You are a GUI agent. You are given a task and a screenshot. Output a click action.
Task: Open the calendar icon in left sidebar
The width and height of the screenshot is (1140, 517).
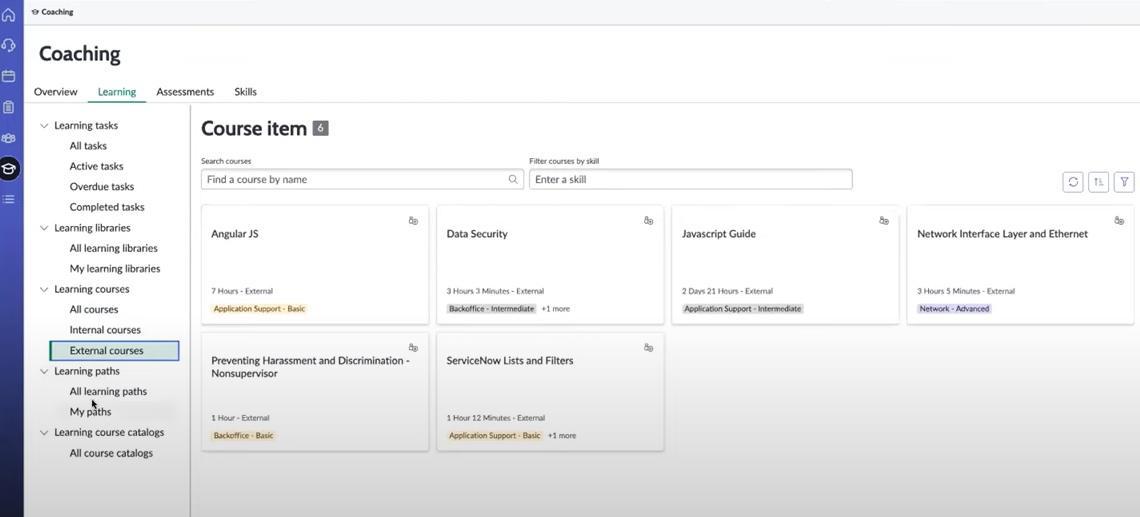9,76
